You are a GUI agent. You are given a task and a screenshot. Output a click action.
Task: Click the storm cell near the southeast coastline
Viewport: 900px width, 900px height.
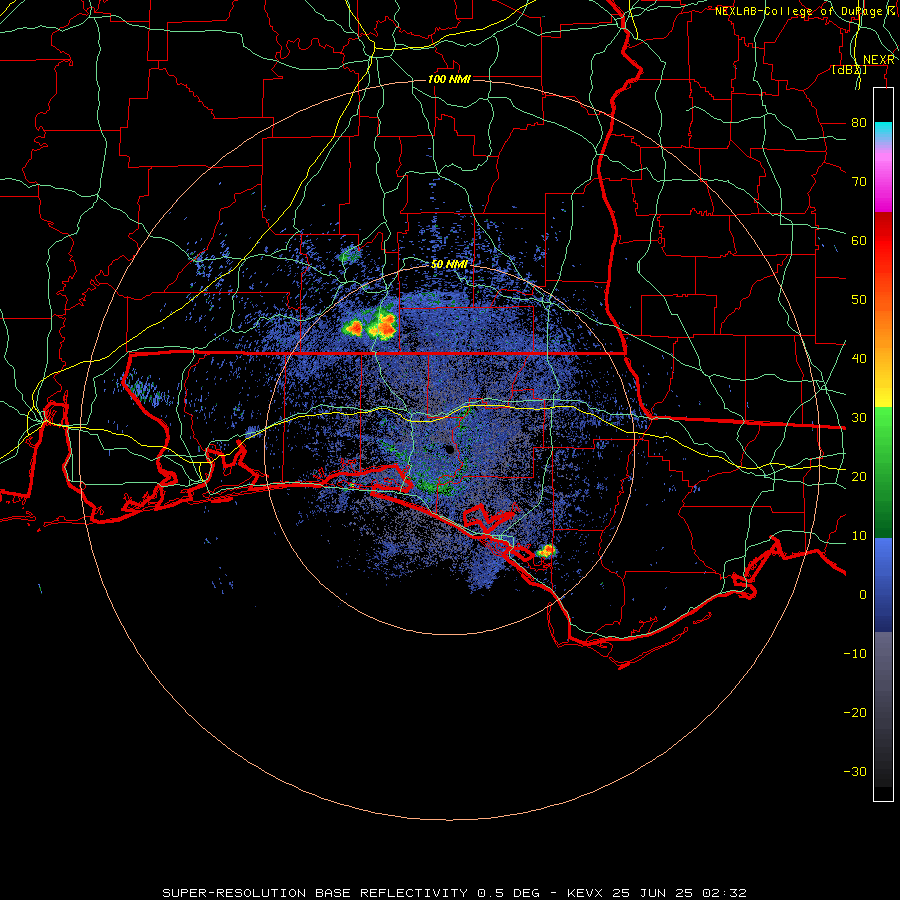click(x=546, y=551)
